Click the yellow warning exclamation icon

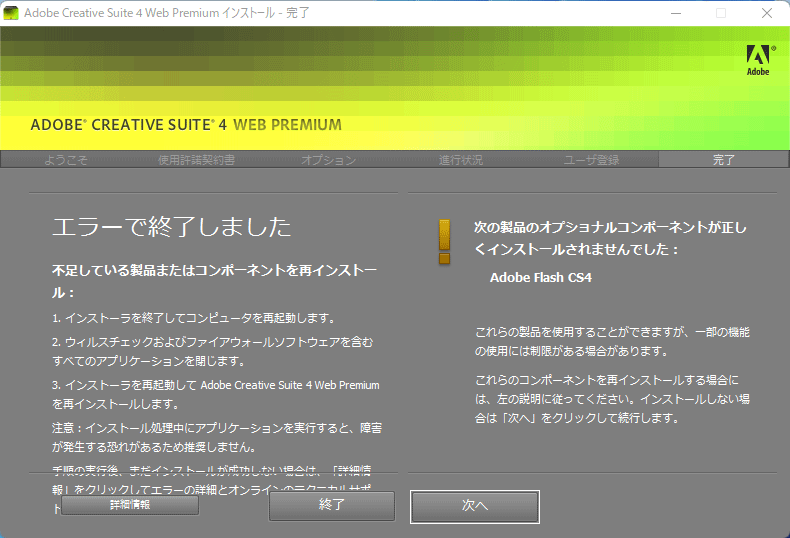(444, 242)
